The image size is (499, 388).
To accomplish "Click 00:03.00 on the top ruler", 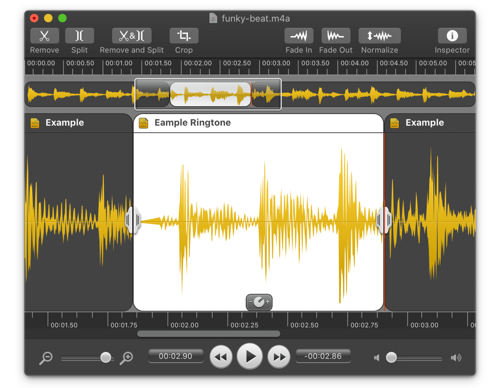I will (276, 63).
